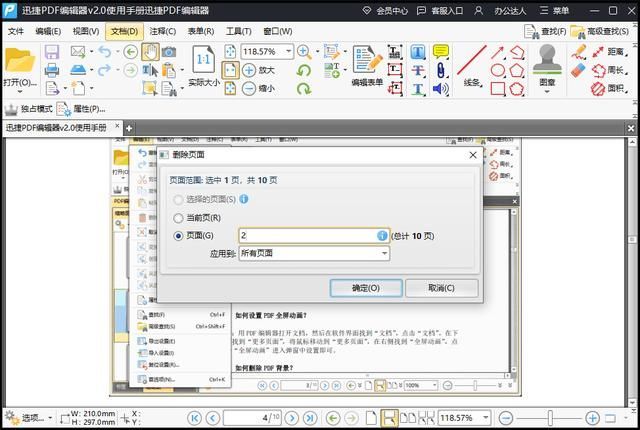Undo the last action

coord(104,52)
